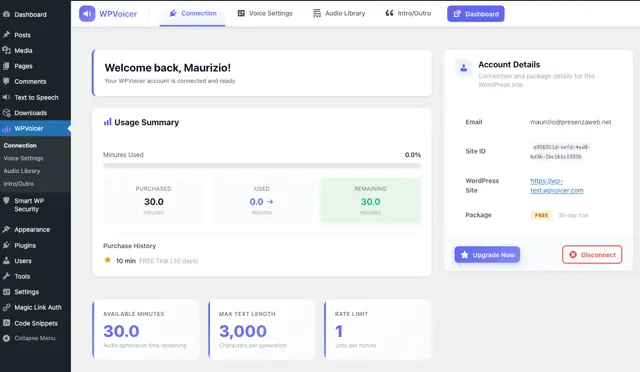Click the WPVoicer bars icon in sidebar
The image size is (640, 372).
pos(7,129)
